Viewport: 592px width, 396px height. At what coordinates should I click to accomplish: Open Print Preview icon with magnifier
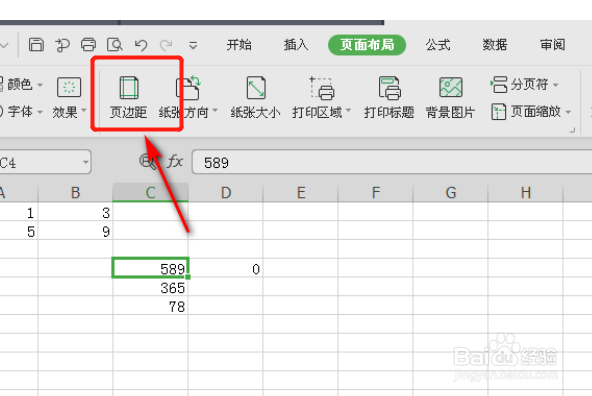point(115,45)
